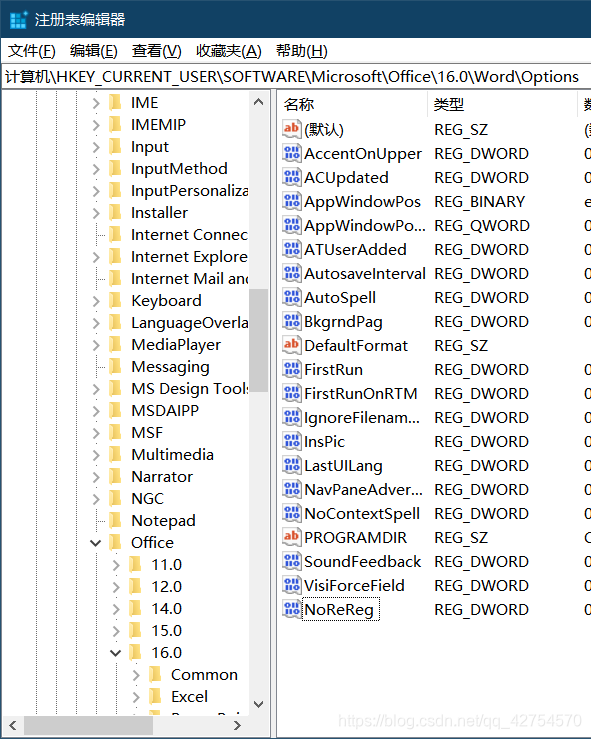591x739 pixels.
Task: Click the DWORD icon next to FirstRunOnRTM
Action: pyautogui.click(x=292, y=393)
